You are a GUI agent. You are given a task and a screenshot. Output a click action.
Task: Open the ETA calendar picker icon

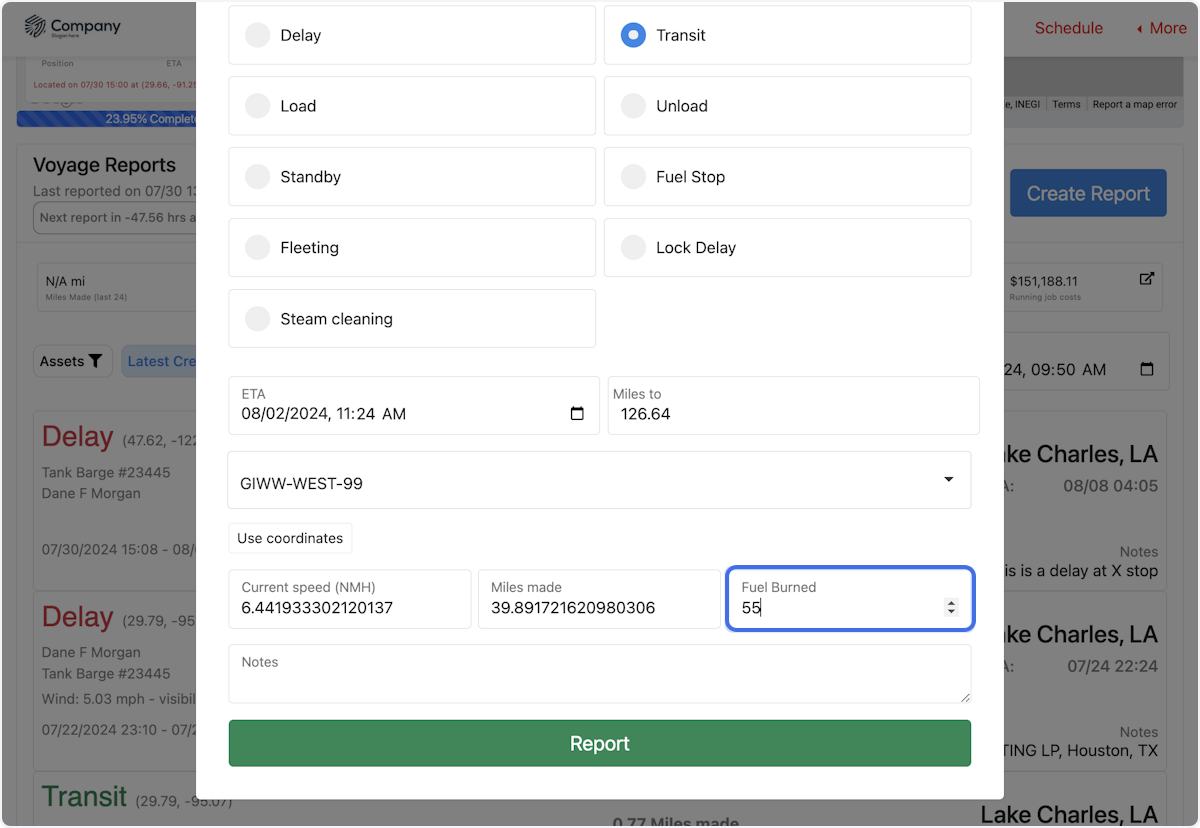(577, 414)
